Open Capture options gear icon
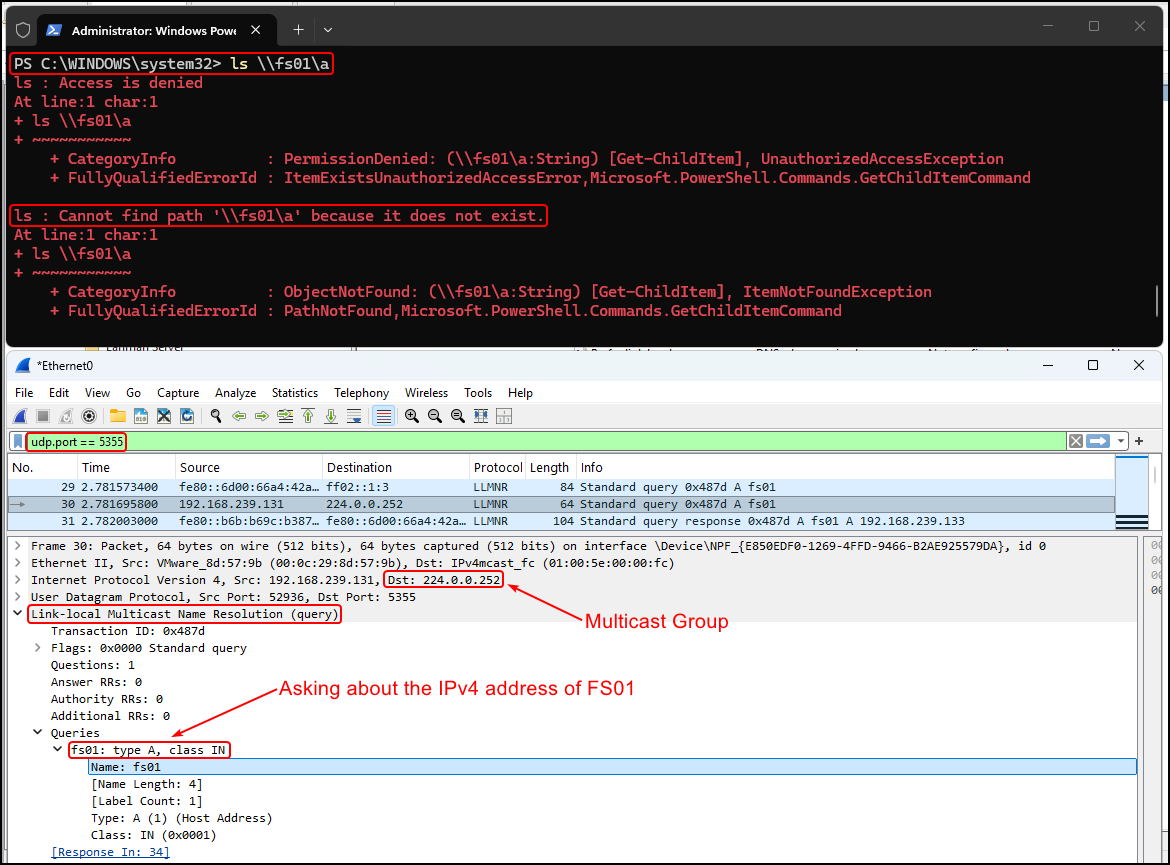Viewport: 1170px width, 865px height. (x=89, y=416)
